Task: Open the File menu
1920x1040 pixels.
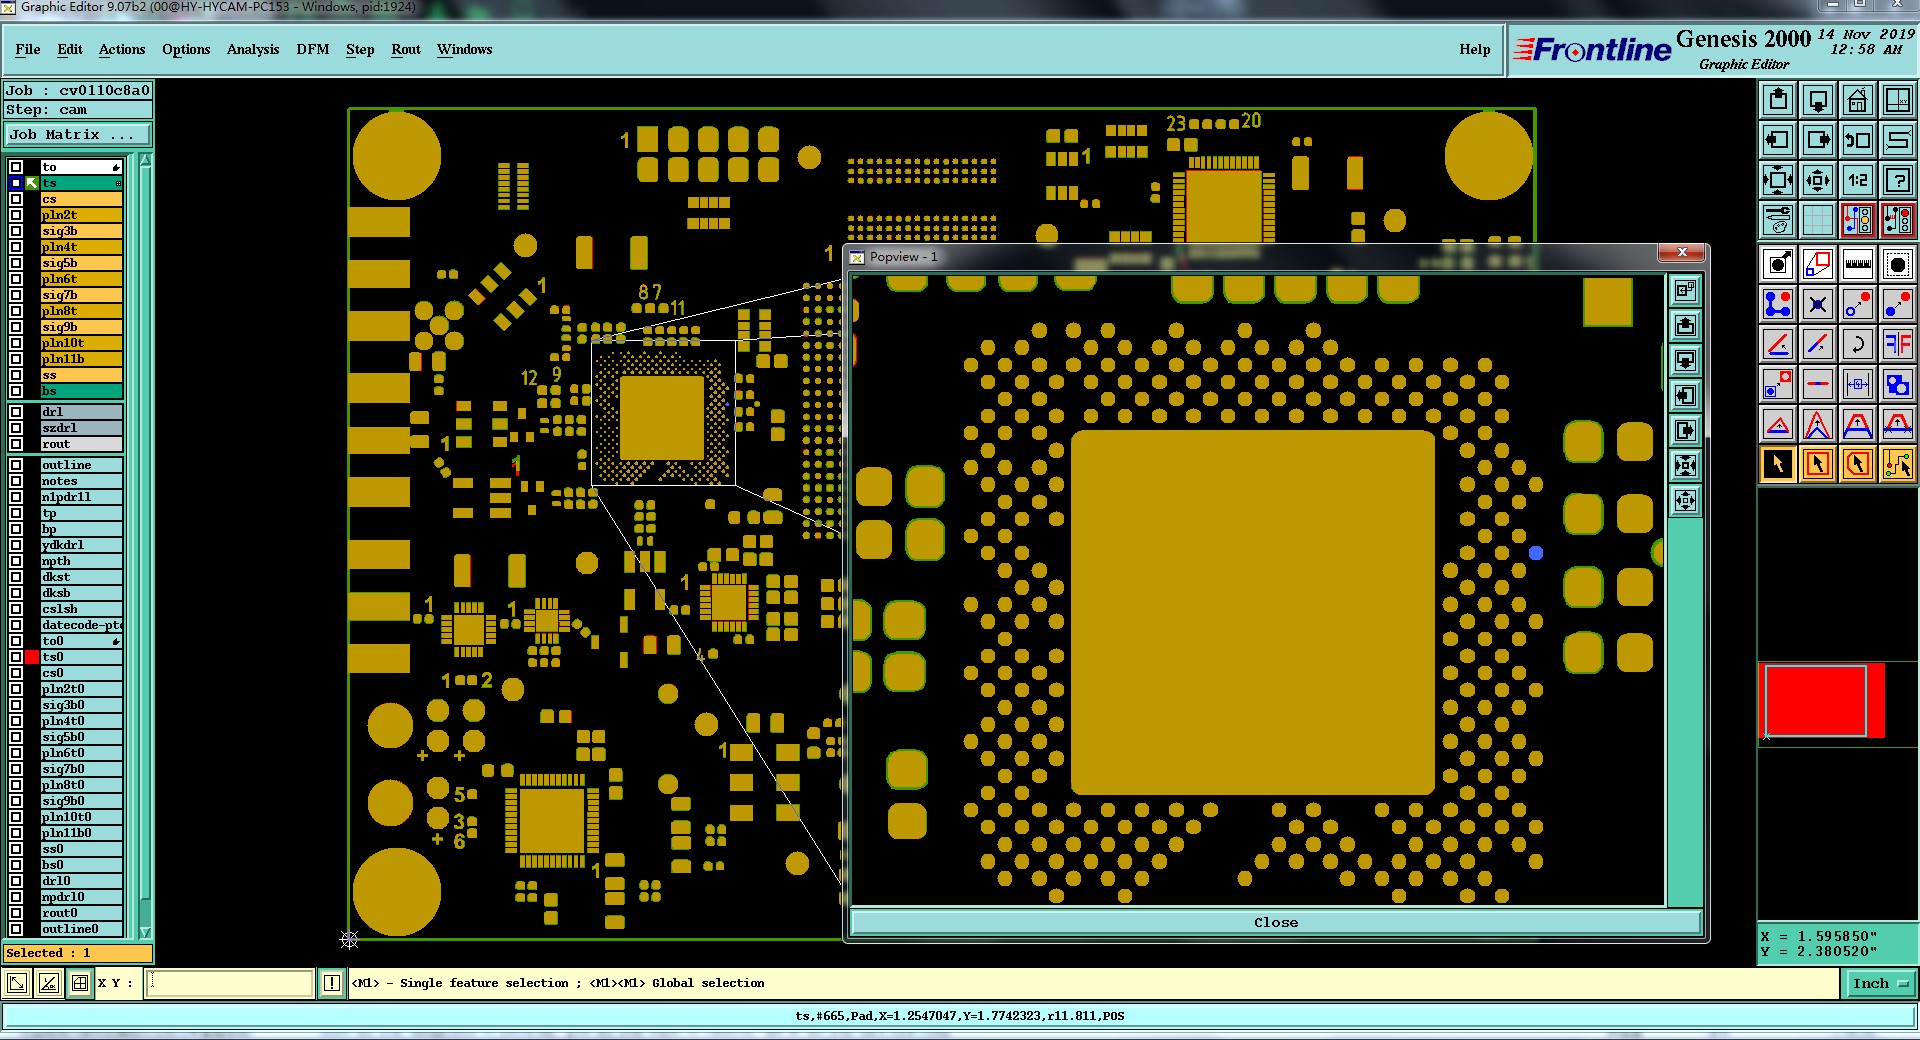Action: (x=28, y=49)
